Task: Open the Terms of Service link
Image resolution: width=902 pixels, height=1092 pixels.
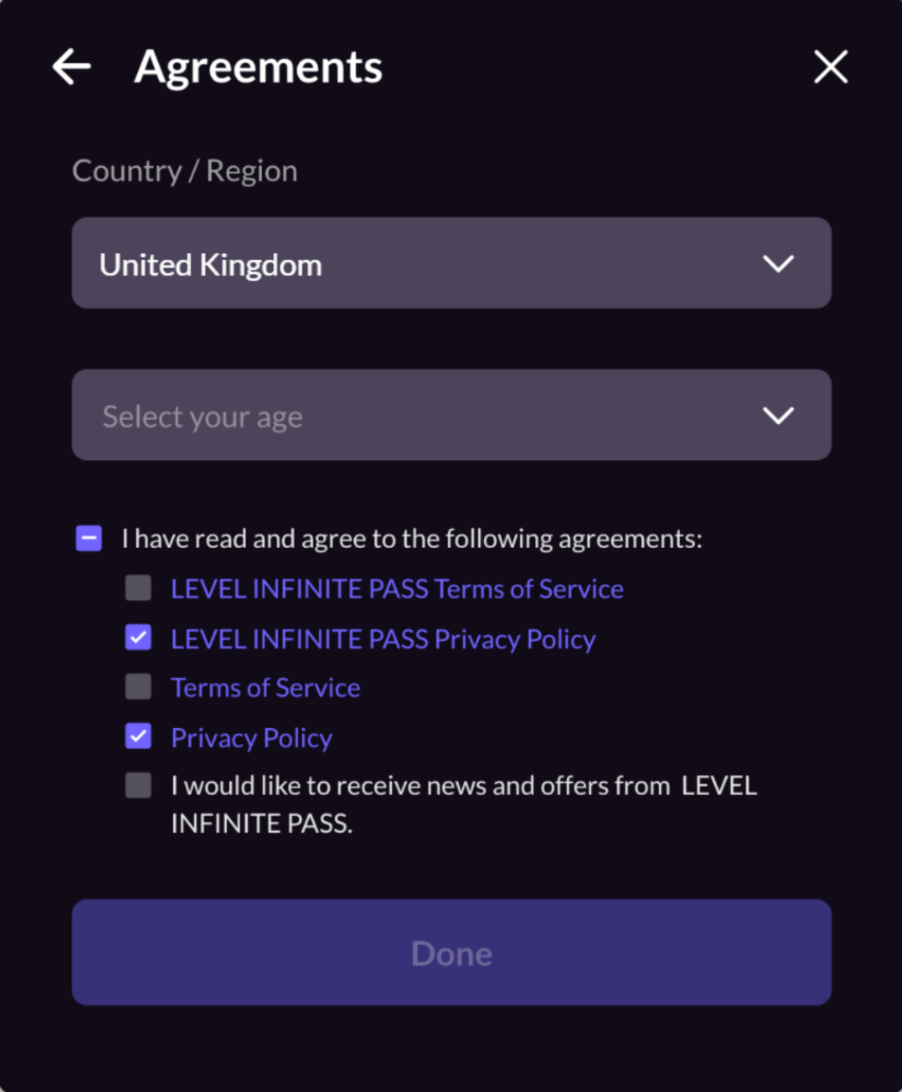Action: coord(265,688)
